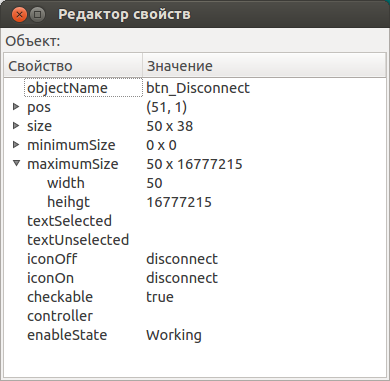Edit the btn_Disconnect value
390x381 pixels.
click(198, 88)
